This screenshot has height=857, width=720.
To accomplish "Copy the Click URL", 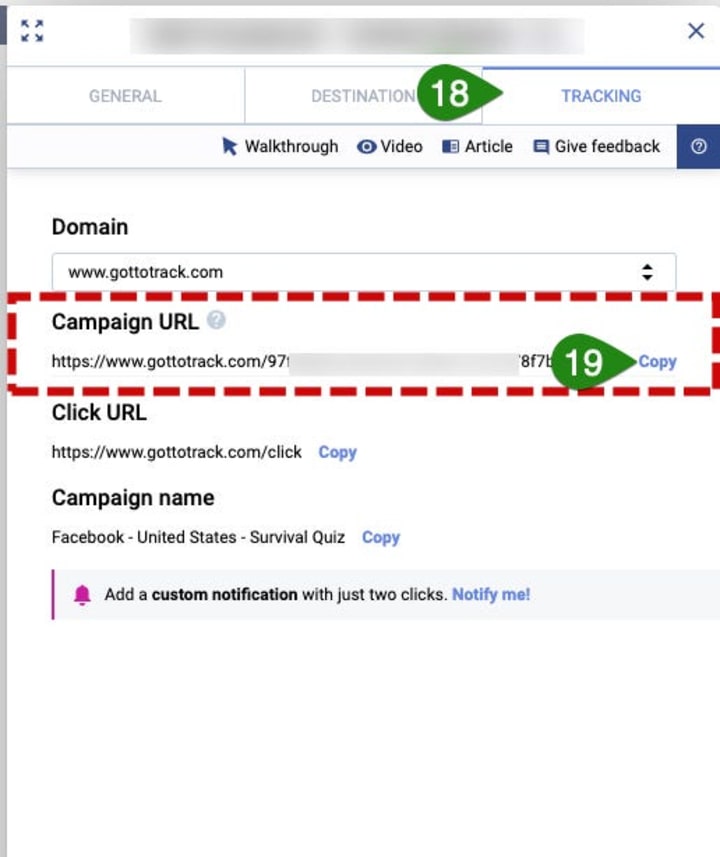I will point(337,453).
